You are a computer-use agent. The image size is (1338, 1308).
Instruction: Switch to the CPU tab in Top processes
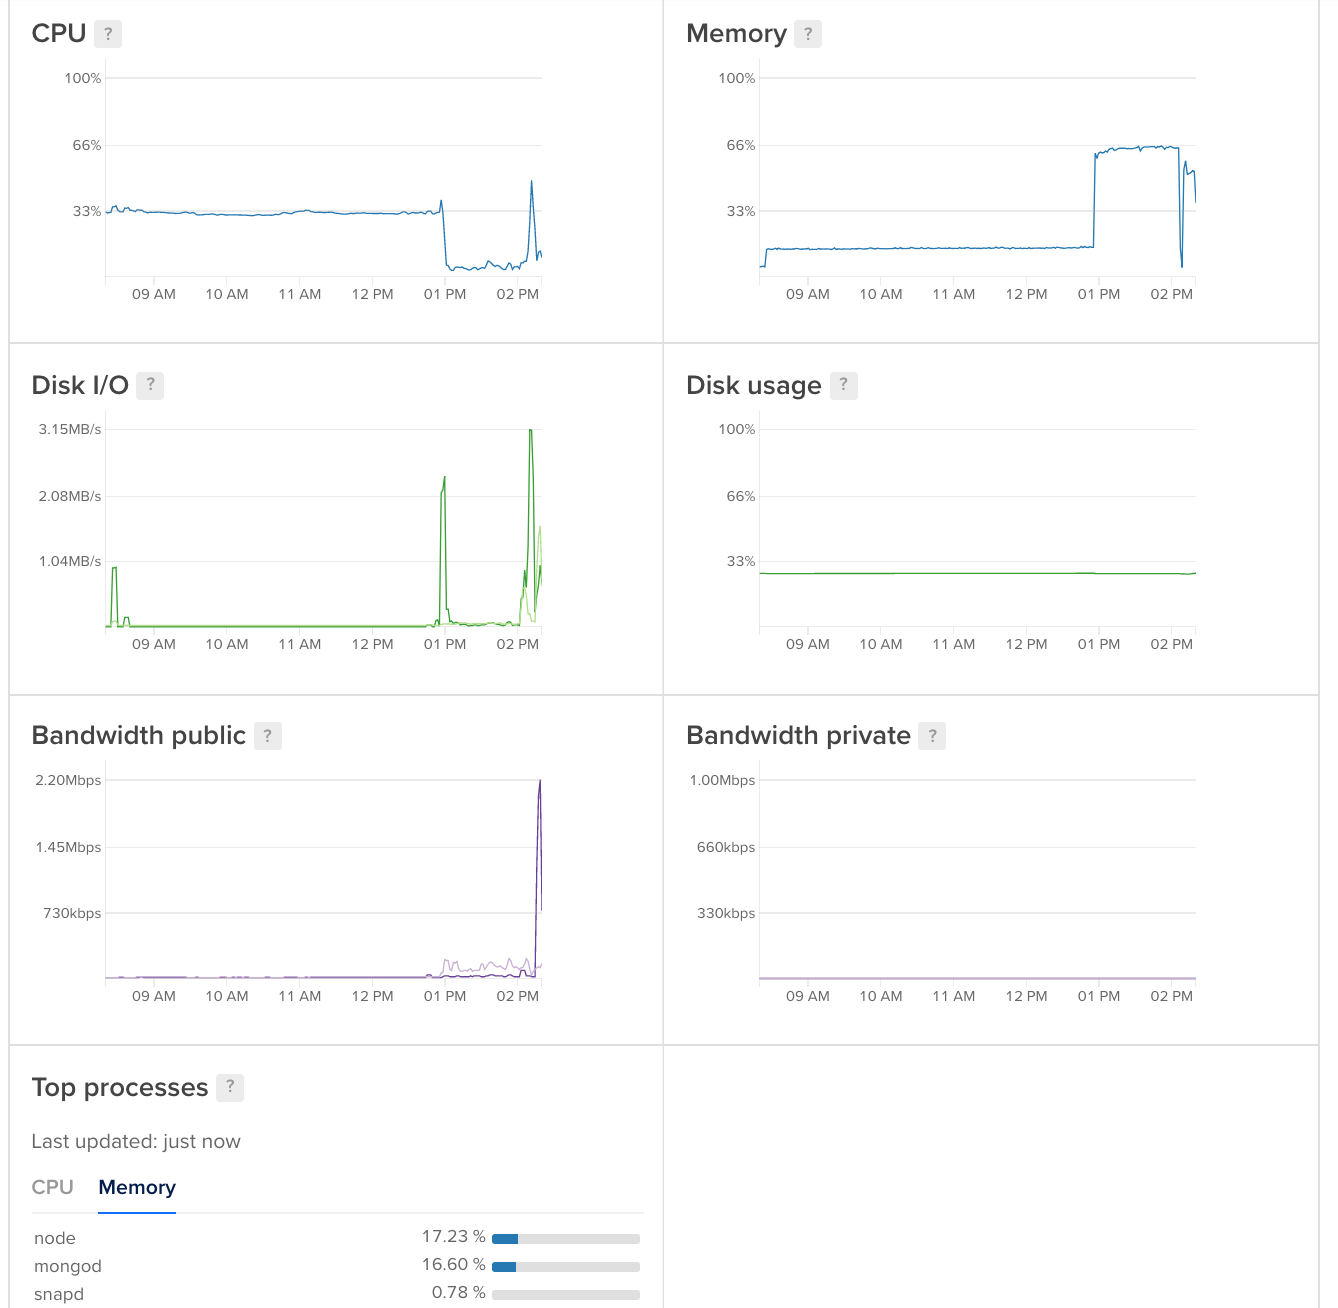click(x=52, y=1187)
